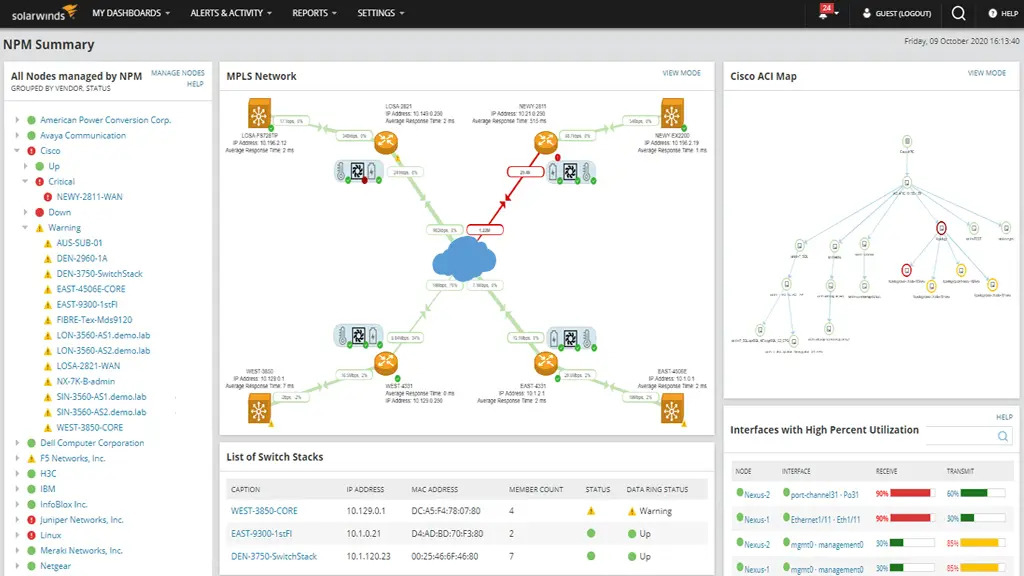Click the search icon in Interfaces with High Percent Utilization
This screenshot has height=576, width=1024.
click(x=1003, y=437)
